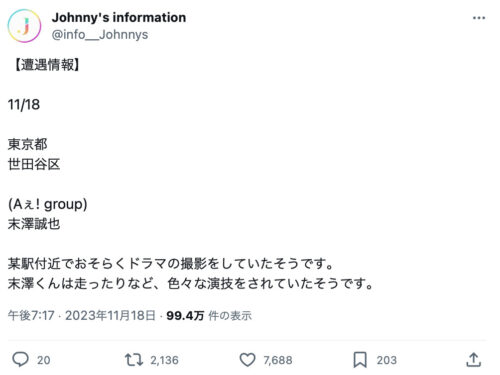Image resolution: width=500 pixels, height=375 pixels.
Task: Click the repost count 2,136
Action: click(164, 360)
